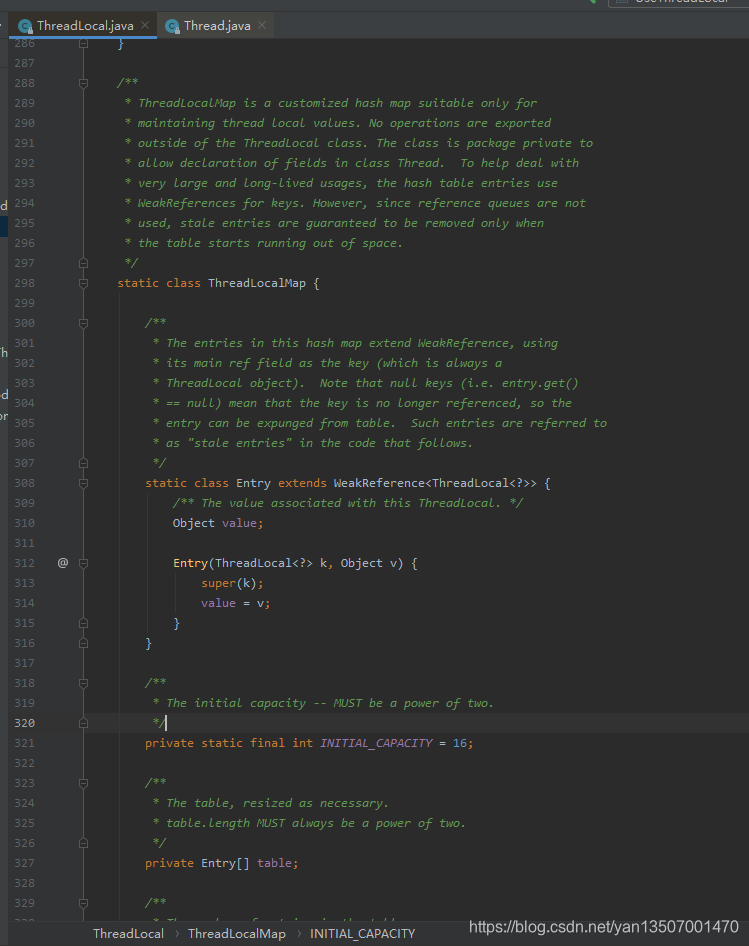The image size is (749, 946).
Task: Collapse the Javadoc comment starting at line 288
Action: click(x=83, y=83)
